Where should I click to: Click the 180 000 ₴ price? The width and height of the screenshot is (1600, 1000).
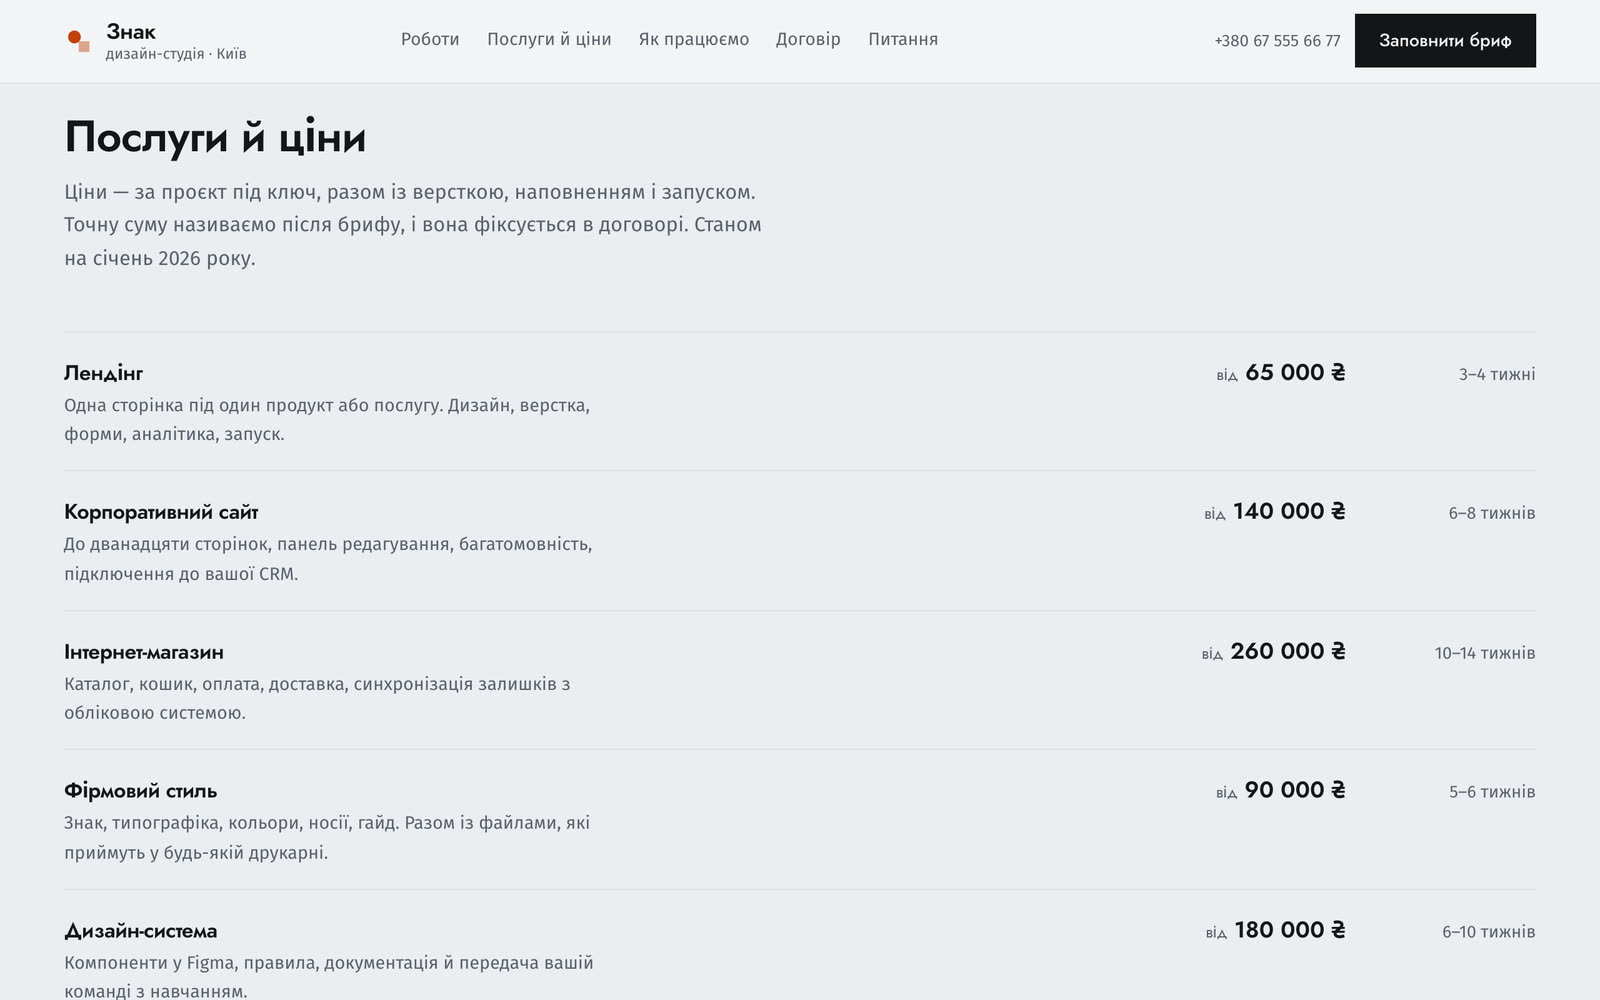click(1290, 930)
